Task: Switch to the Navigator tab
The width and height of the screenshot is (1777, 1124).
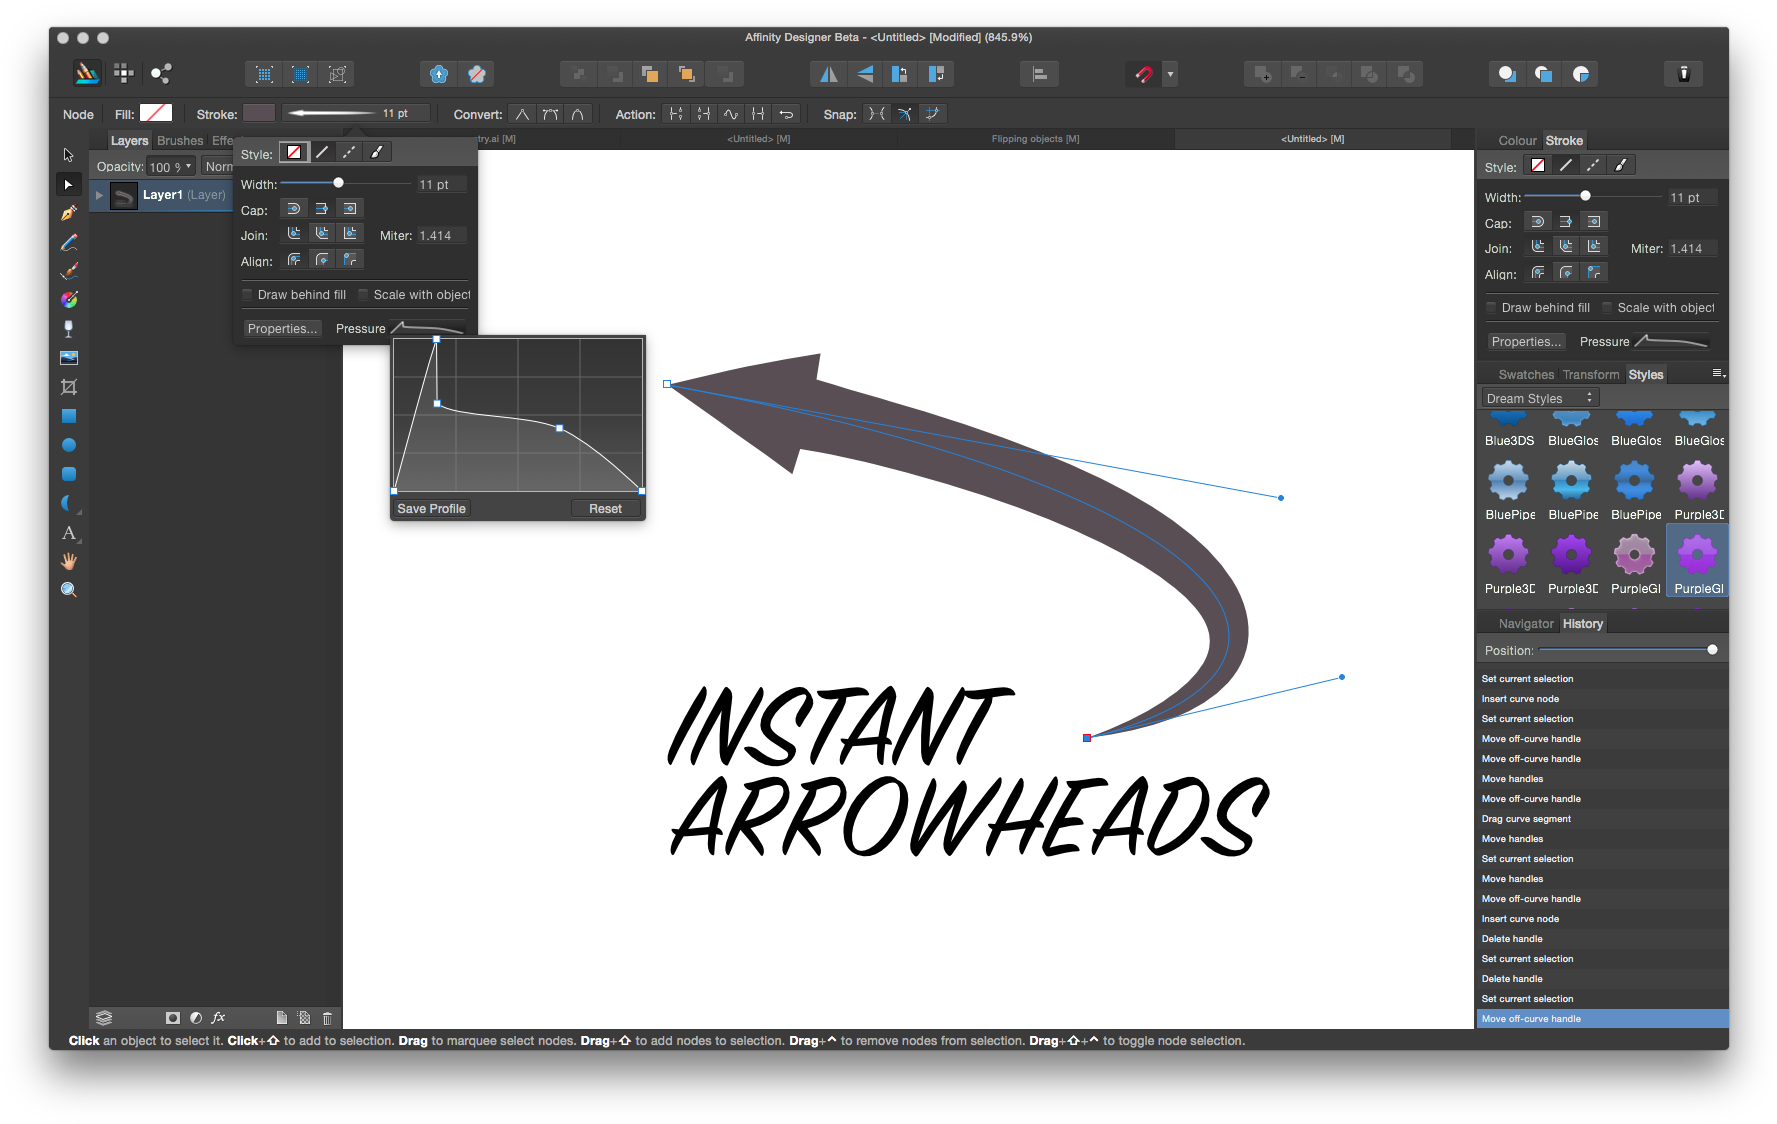Action: [1525, 624]
